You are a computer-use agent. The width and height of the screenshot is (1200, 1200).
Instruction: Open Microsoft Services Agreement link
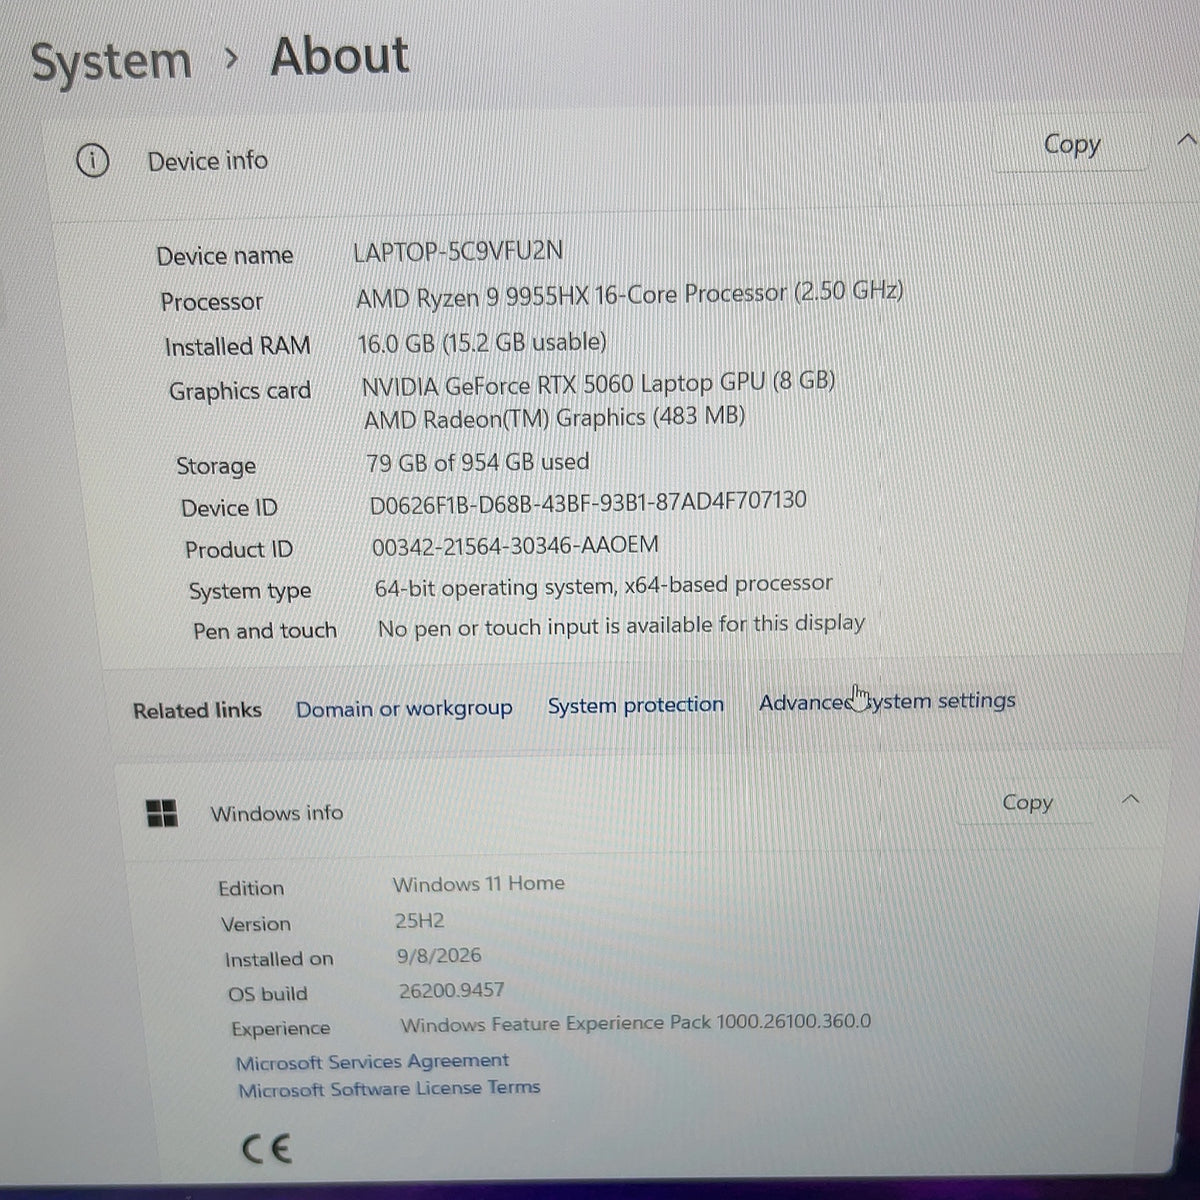372,1062
